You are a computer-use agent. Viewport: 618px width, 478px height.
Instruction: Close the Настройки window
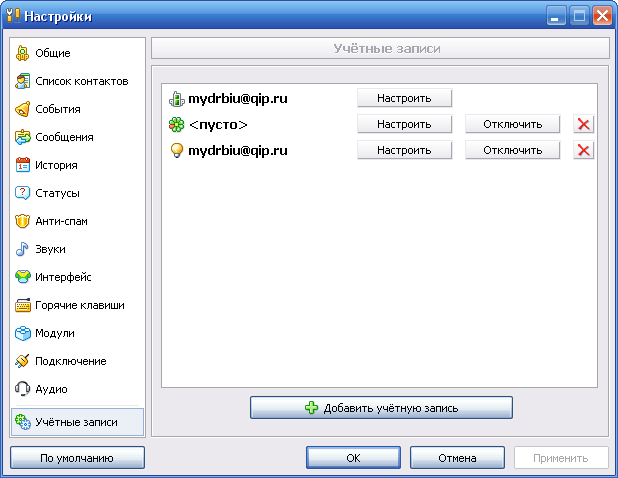(x=602, y=16)
